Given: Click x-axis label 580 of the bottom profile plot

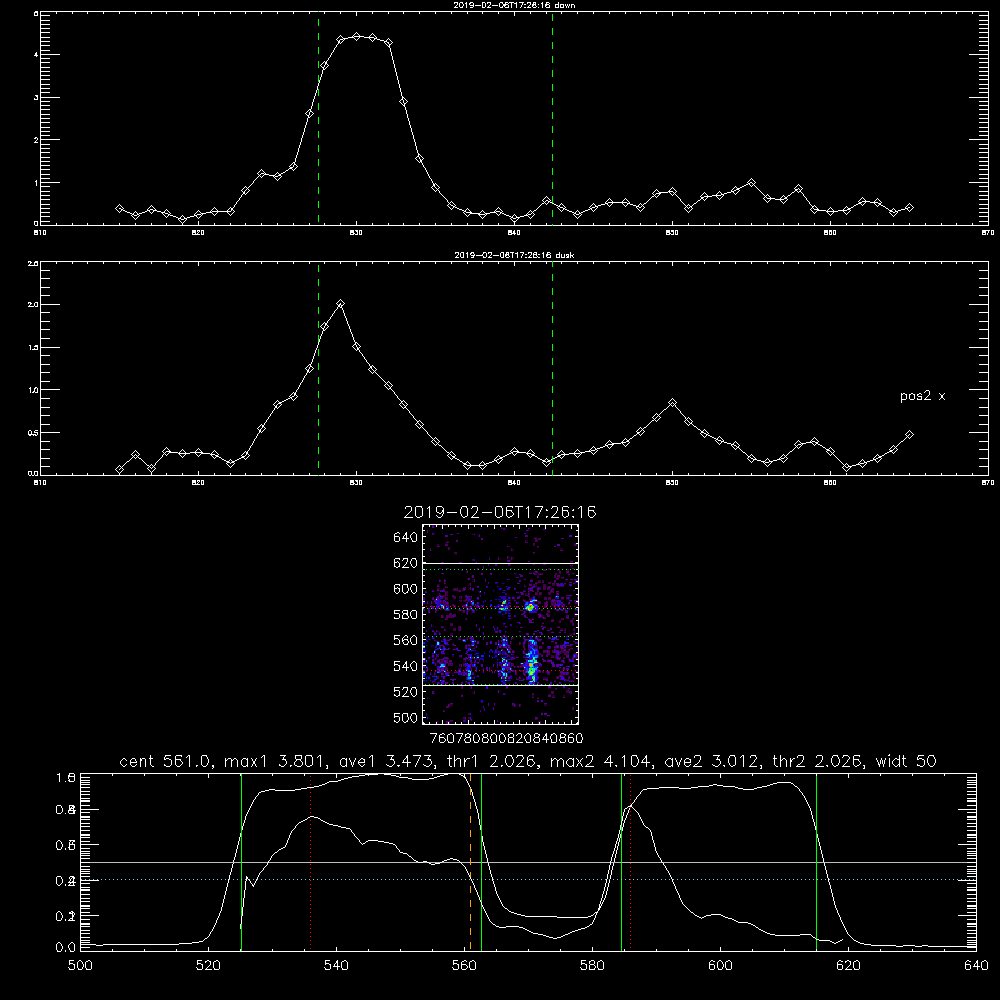Looking at the screenshot, I should click(592, 966).
